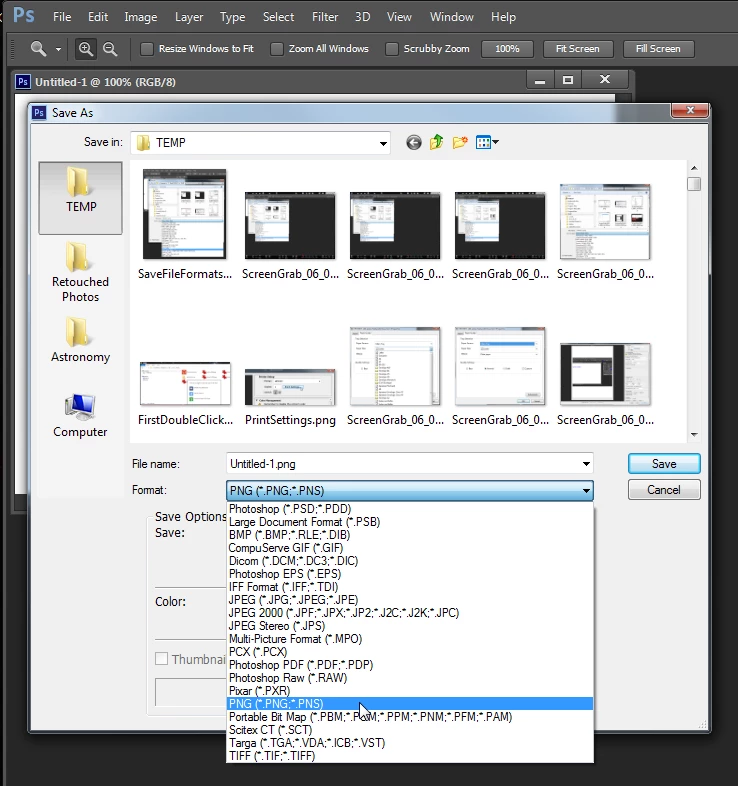This screenshot has height=786, width=738.
Task: Choose CompuServe GIF format
Action: click(410, 548)
